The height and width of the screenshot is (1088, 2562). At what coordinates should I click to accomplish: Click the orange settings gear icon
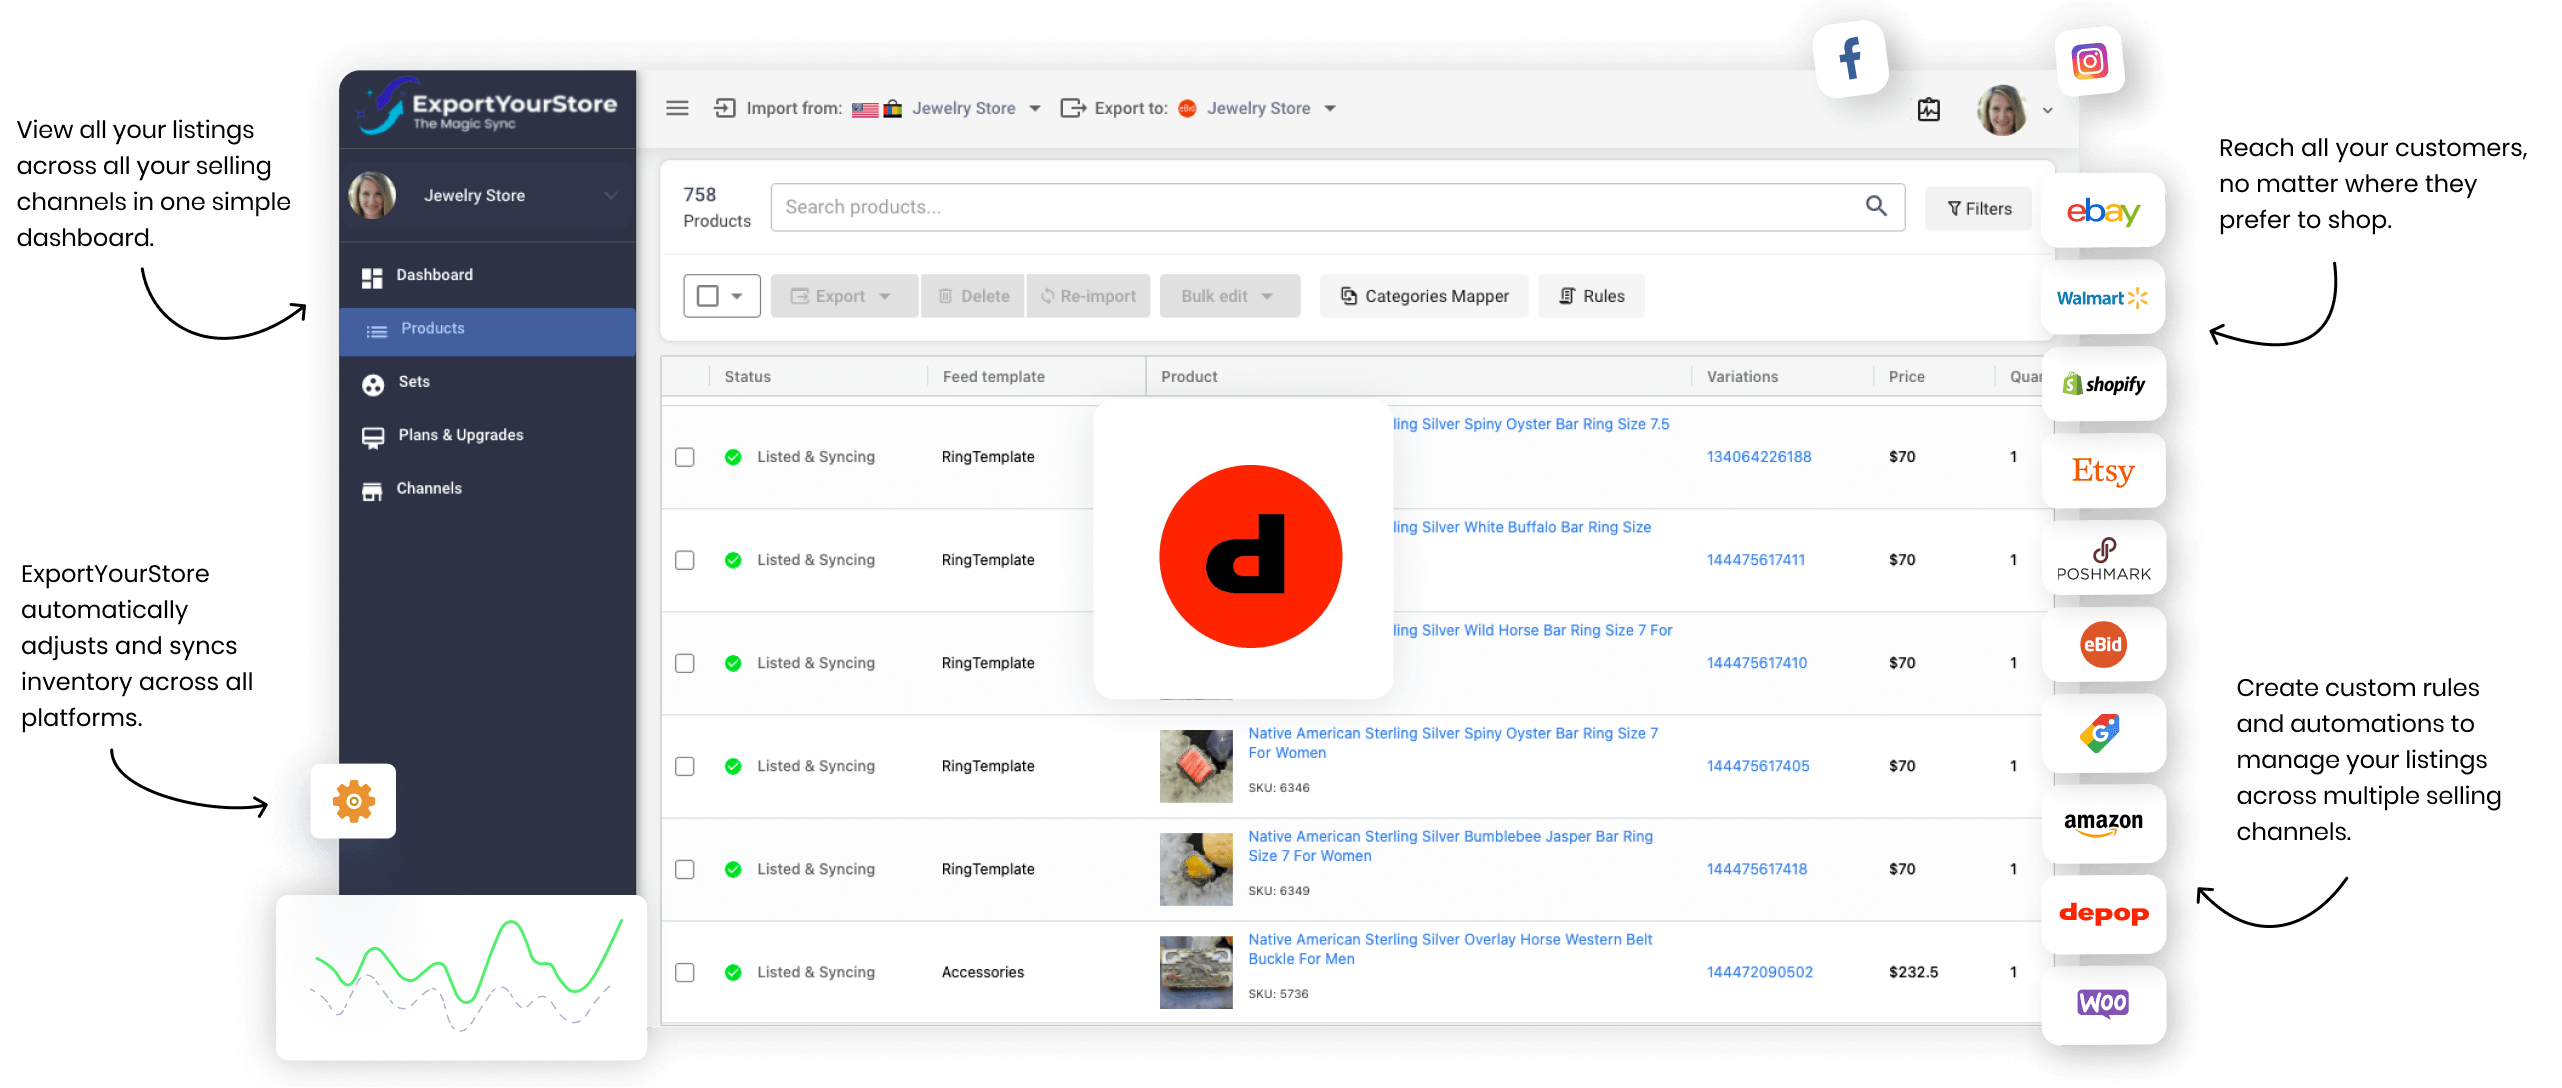click(353, 801)
